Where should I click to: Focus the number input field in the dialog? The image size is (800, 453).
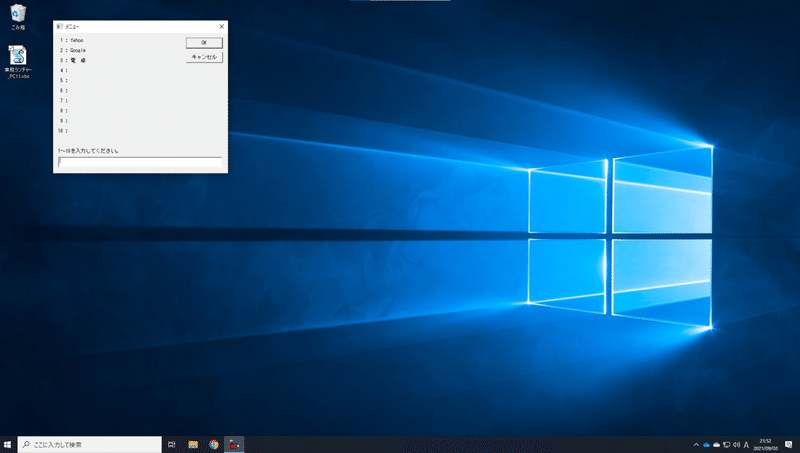140,162
